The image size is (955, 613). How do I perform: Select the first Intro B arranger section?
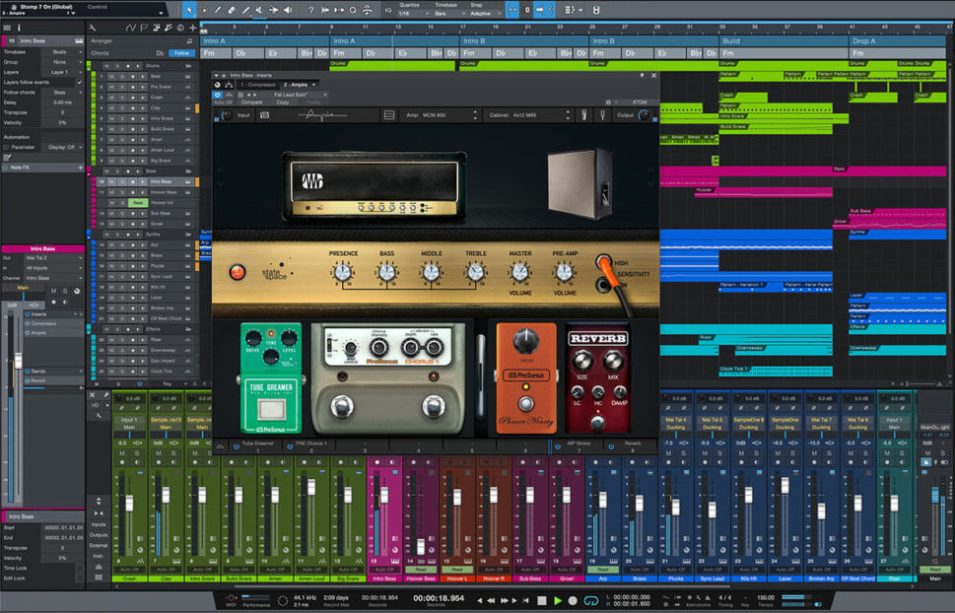point(524,41)
